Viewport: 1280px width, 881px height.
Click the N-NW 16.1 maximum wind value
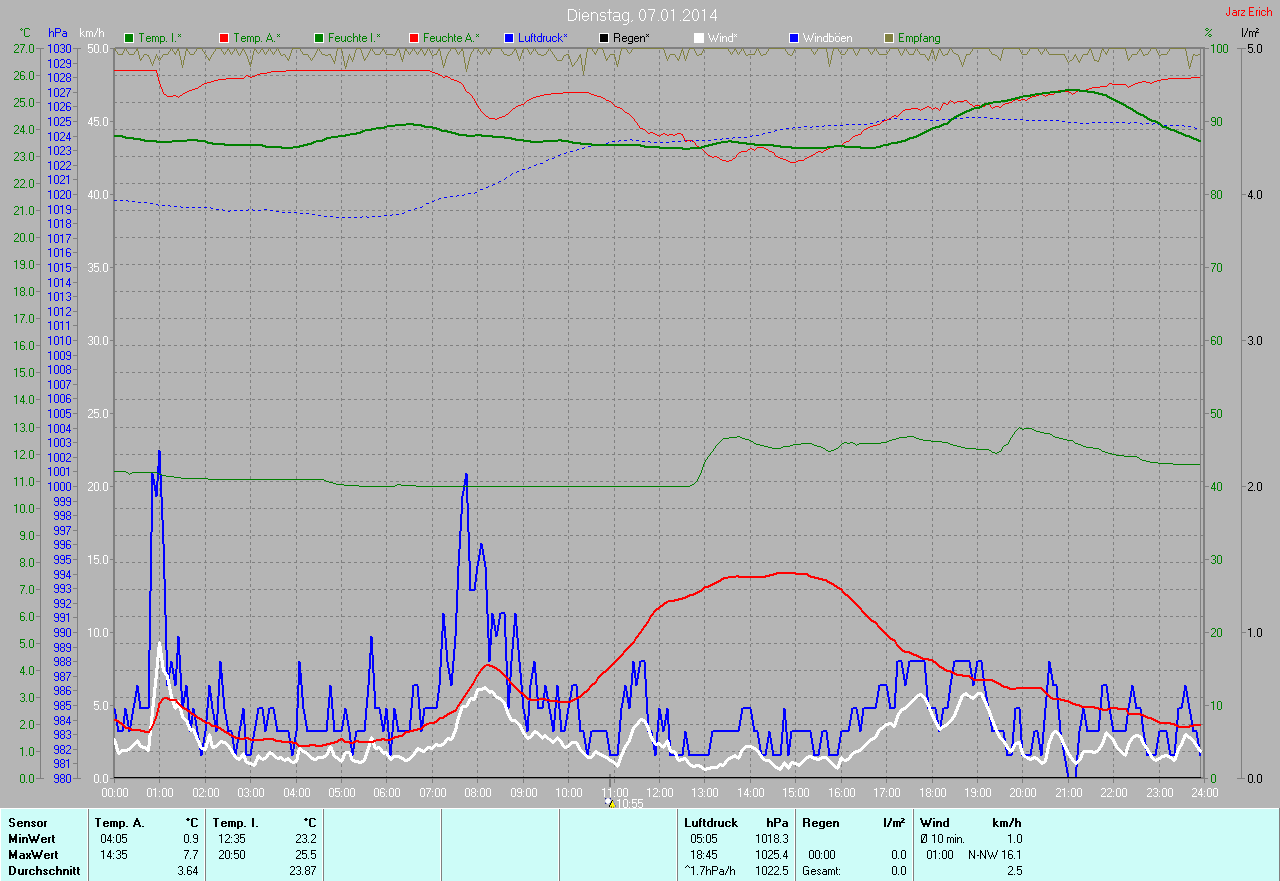pos(994,855)
